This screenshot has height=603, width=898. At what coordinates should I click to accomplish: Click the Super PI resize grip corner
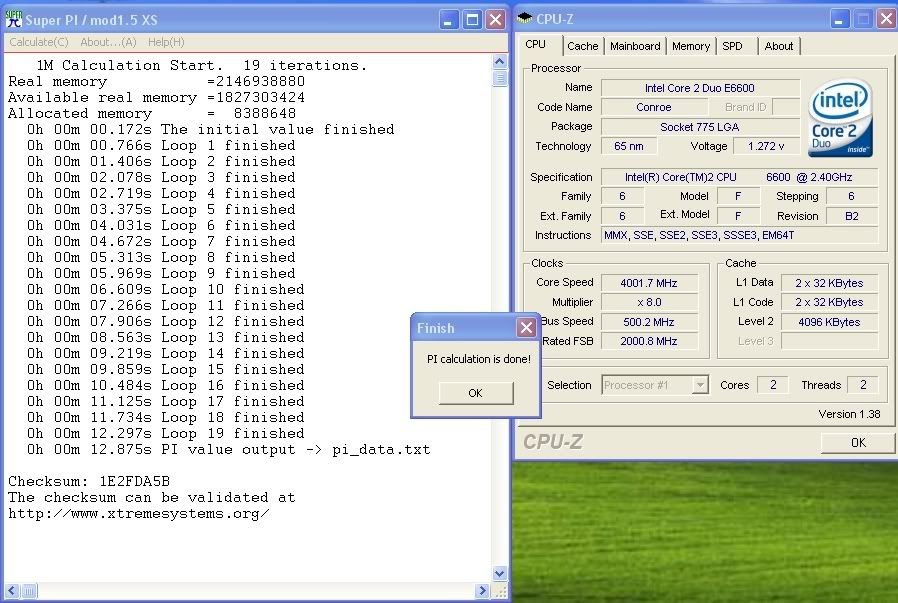click(x=499, y=590)
